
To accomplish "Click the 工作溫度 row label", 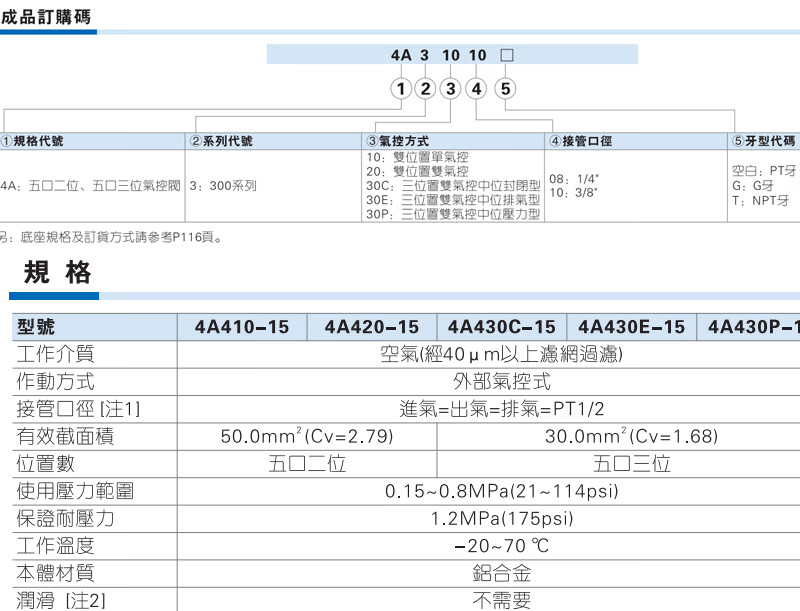I will click(56, 546).
